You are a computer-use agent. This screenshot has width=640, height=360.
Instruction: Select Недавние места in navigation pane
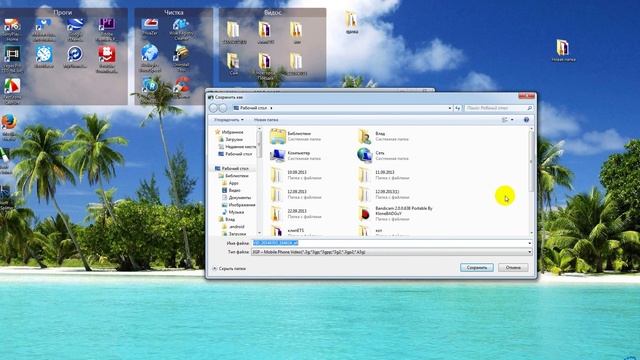pos(238,147)
